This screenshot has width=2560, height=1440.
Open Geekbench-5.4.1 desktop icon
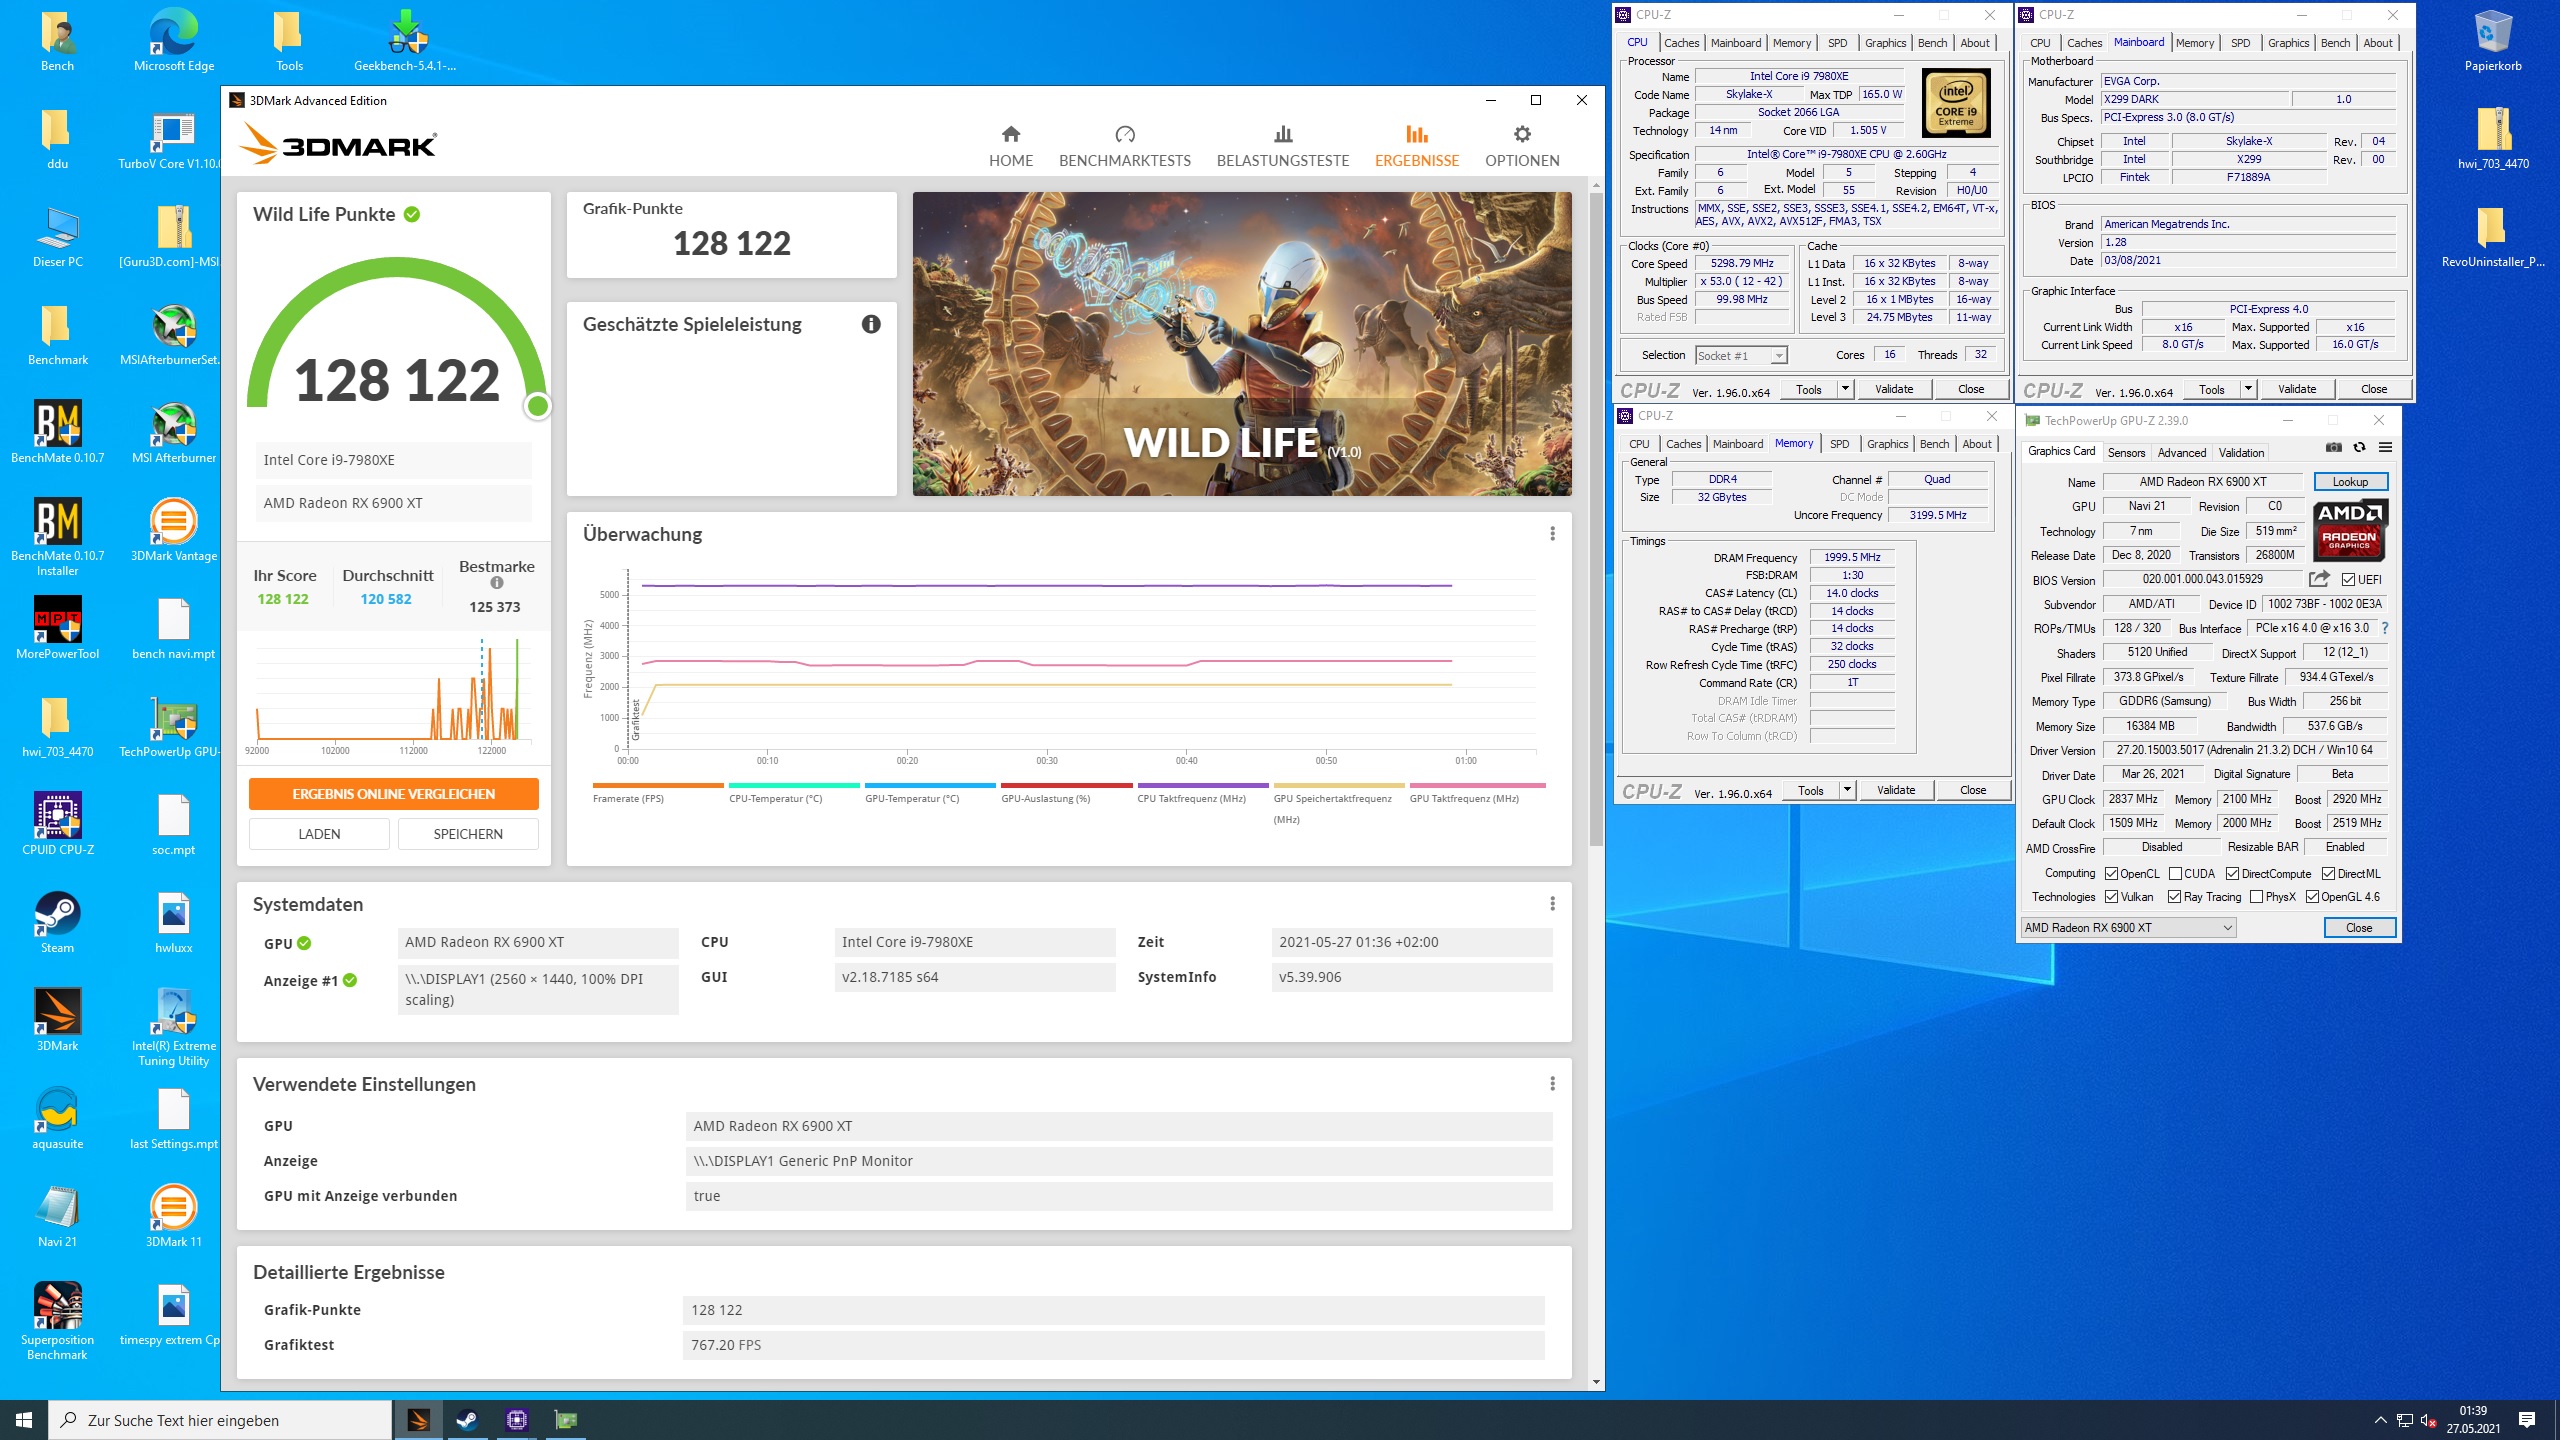pyautogui.click(x=406, y=40)
